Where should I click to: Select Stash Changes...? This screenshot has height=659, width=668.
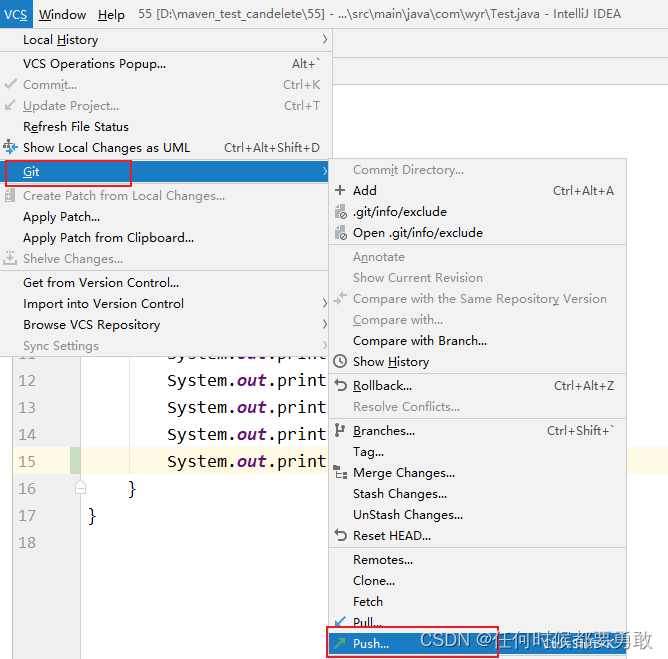pos(478,493)
